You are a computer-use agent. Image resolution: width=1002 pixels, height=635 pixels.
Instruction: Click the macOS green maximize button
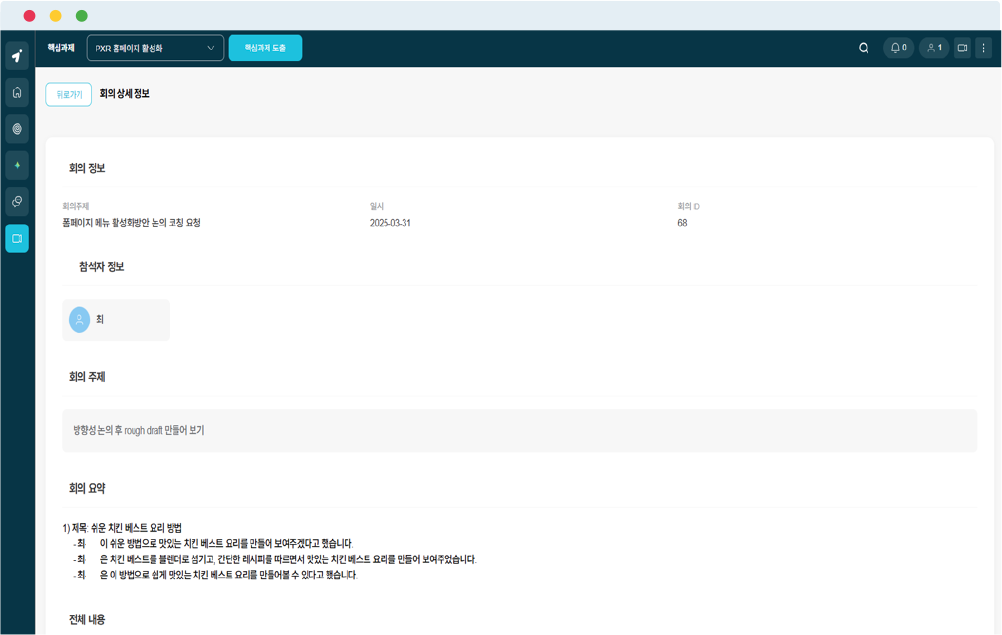(82, 16)
